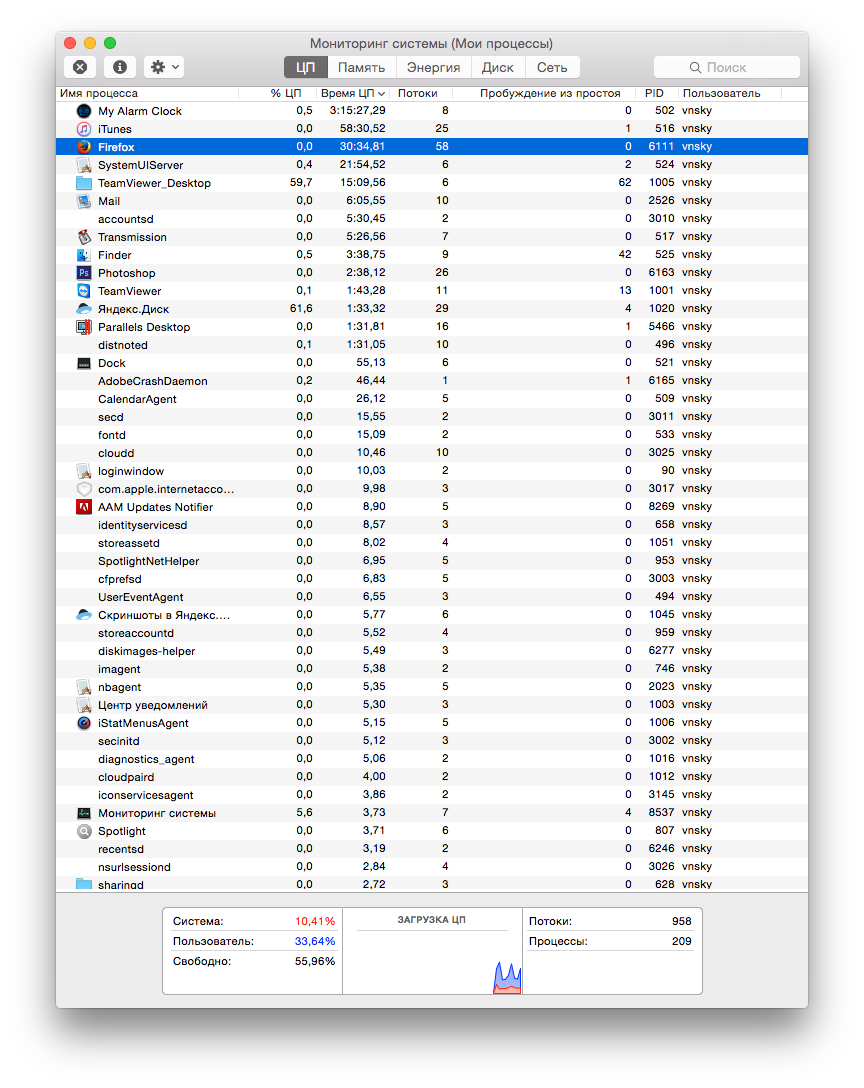864x1088 pixels.
Task: Click the com.apple.internetaccounts shield icon
Action: coord(84,489)
